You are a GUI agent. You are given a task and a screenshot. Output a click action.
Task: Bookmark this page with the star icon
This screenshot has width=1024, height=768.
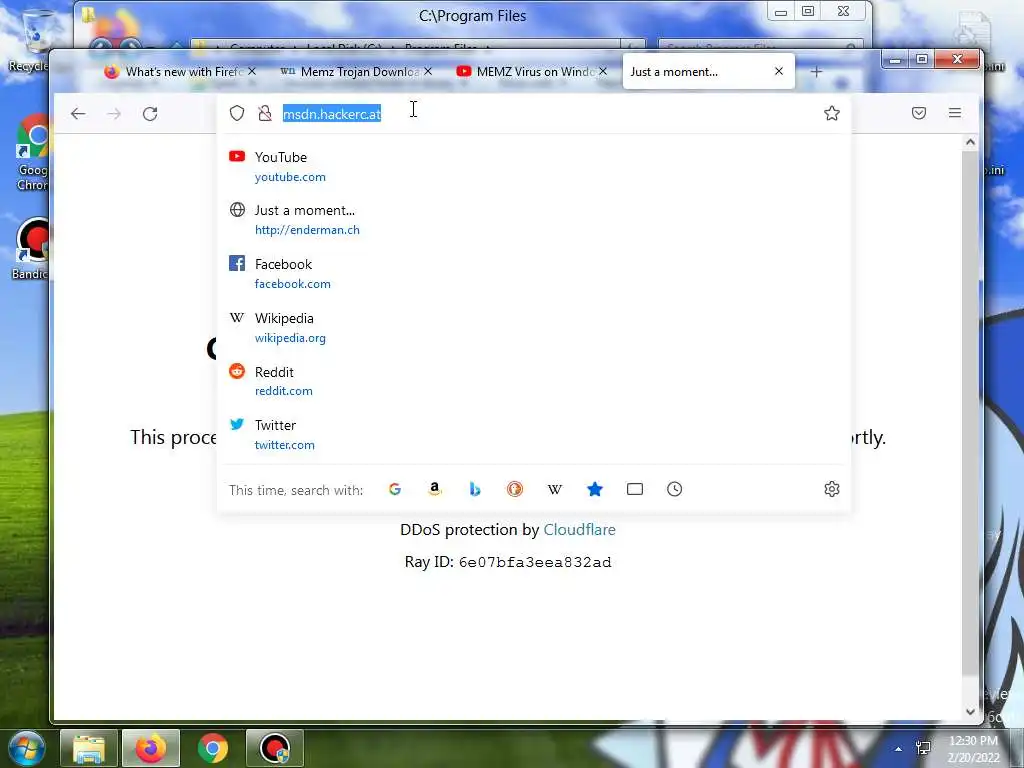(831, 114)
